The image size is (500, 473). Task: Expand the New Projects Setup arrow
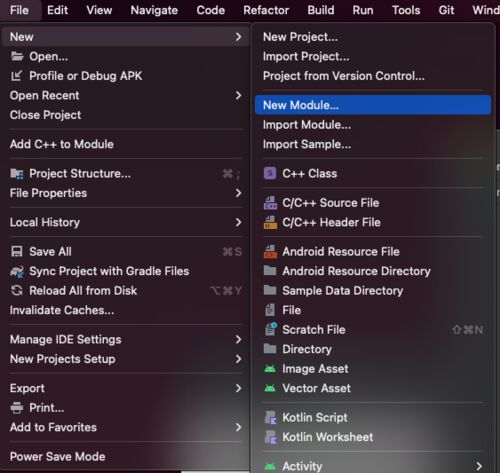click(x=238, y=359)
